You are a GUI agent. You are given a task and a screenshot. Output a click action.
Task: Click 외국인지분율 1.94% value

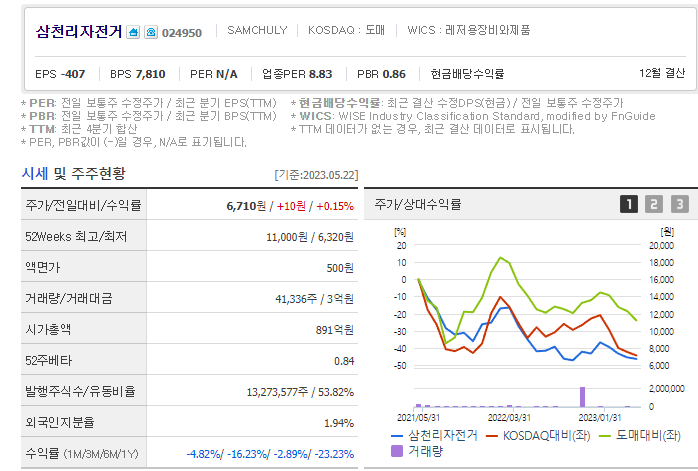(x=339, y=423)
